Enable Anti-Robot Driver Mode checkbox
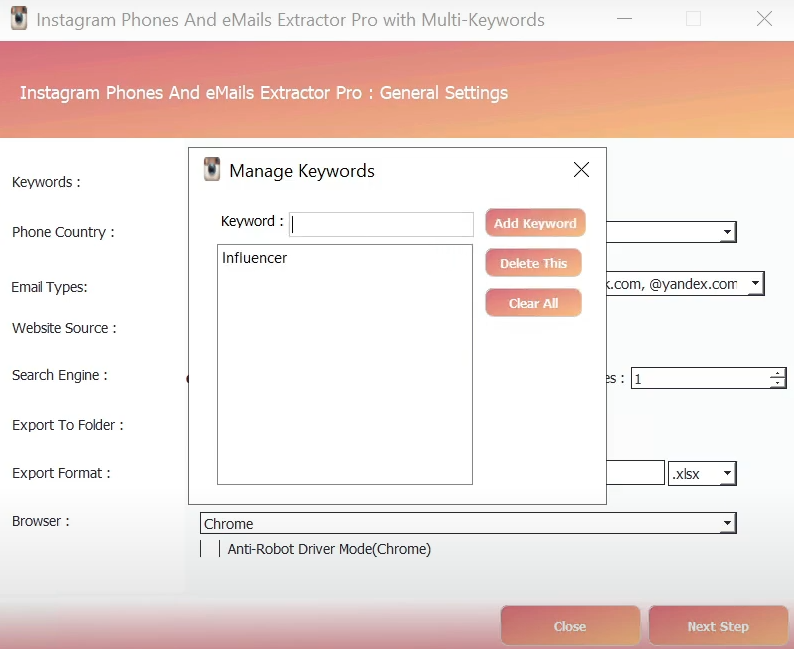The height and width of the screenshot is (649, 794). click(210, 549)
